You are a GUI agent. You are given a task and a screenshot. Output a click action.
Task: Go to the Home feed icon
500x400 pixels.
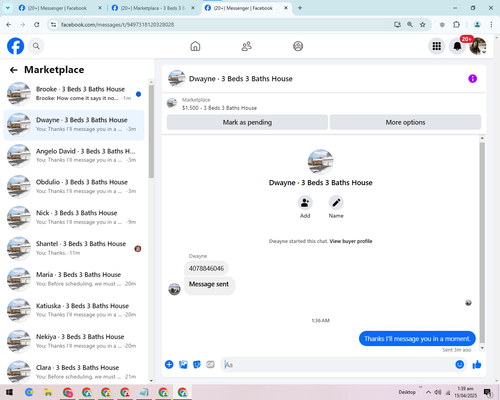coord(195,46)
